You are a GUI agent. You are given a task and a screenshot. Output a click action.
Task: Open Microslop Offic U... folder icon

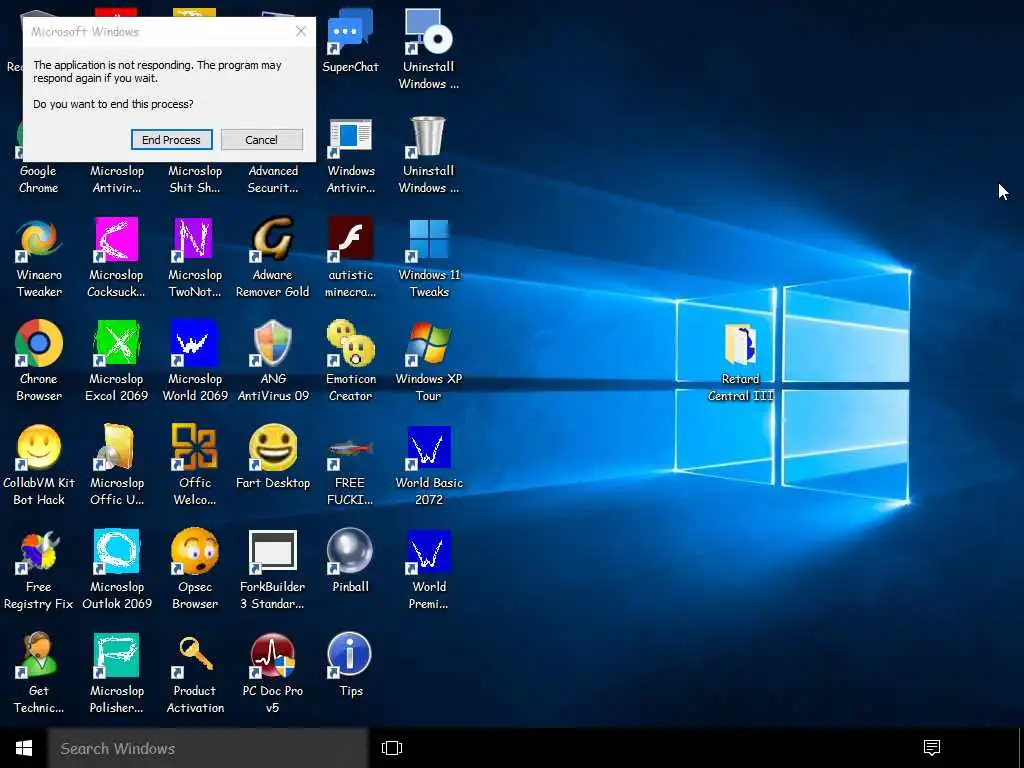(117, 465)
